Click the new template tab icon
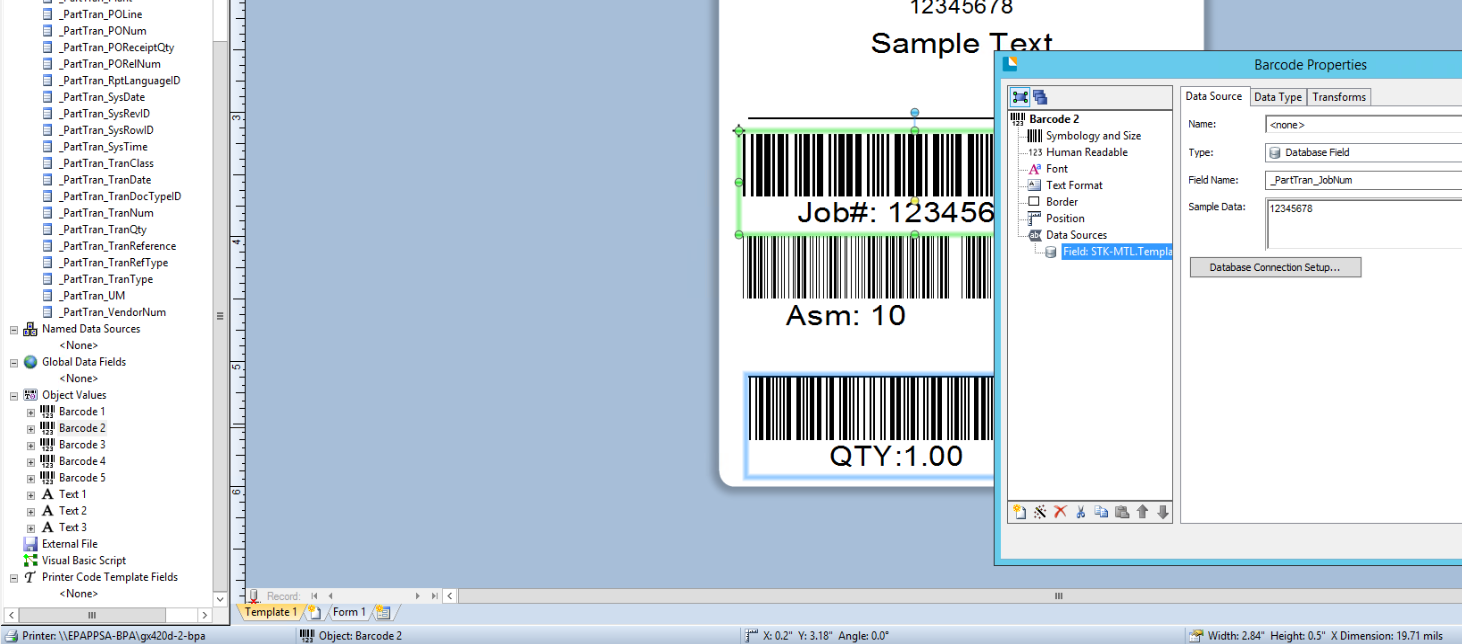 [x=314, y=612]
